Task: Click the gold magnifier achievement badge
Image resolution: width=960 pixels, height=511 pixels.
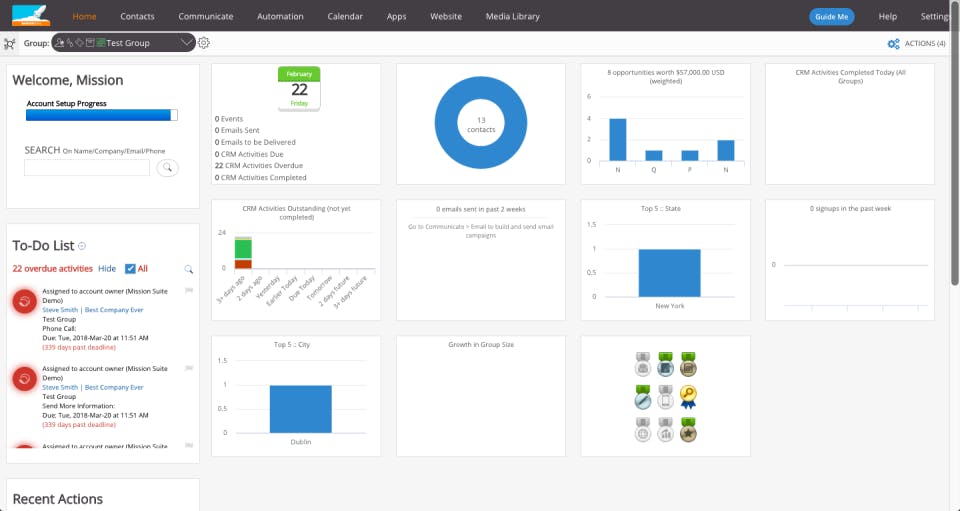Action: (688, 396)
